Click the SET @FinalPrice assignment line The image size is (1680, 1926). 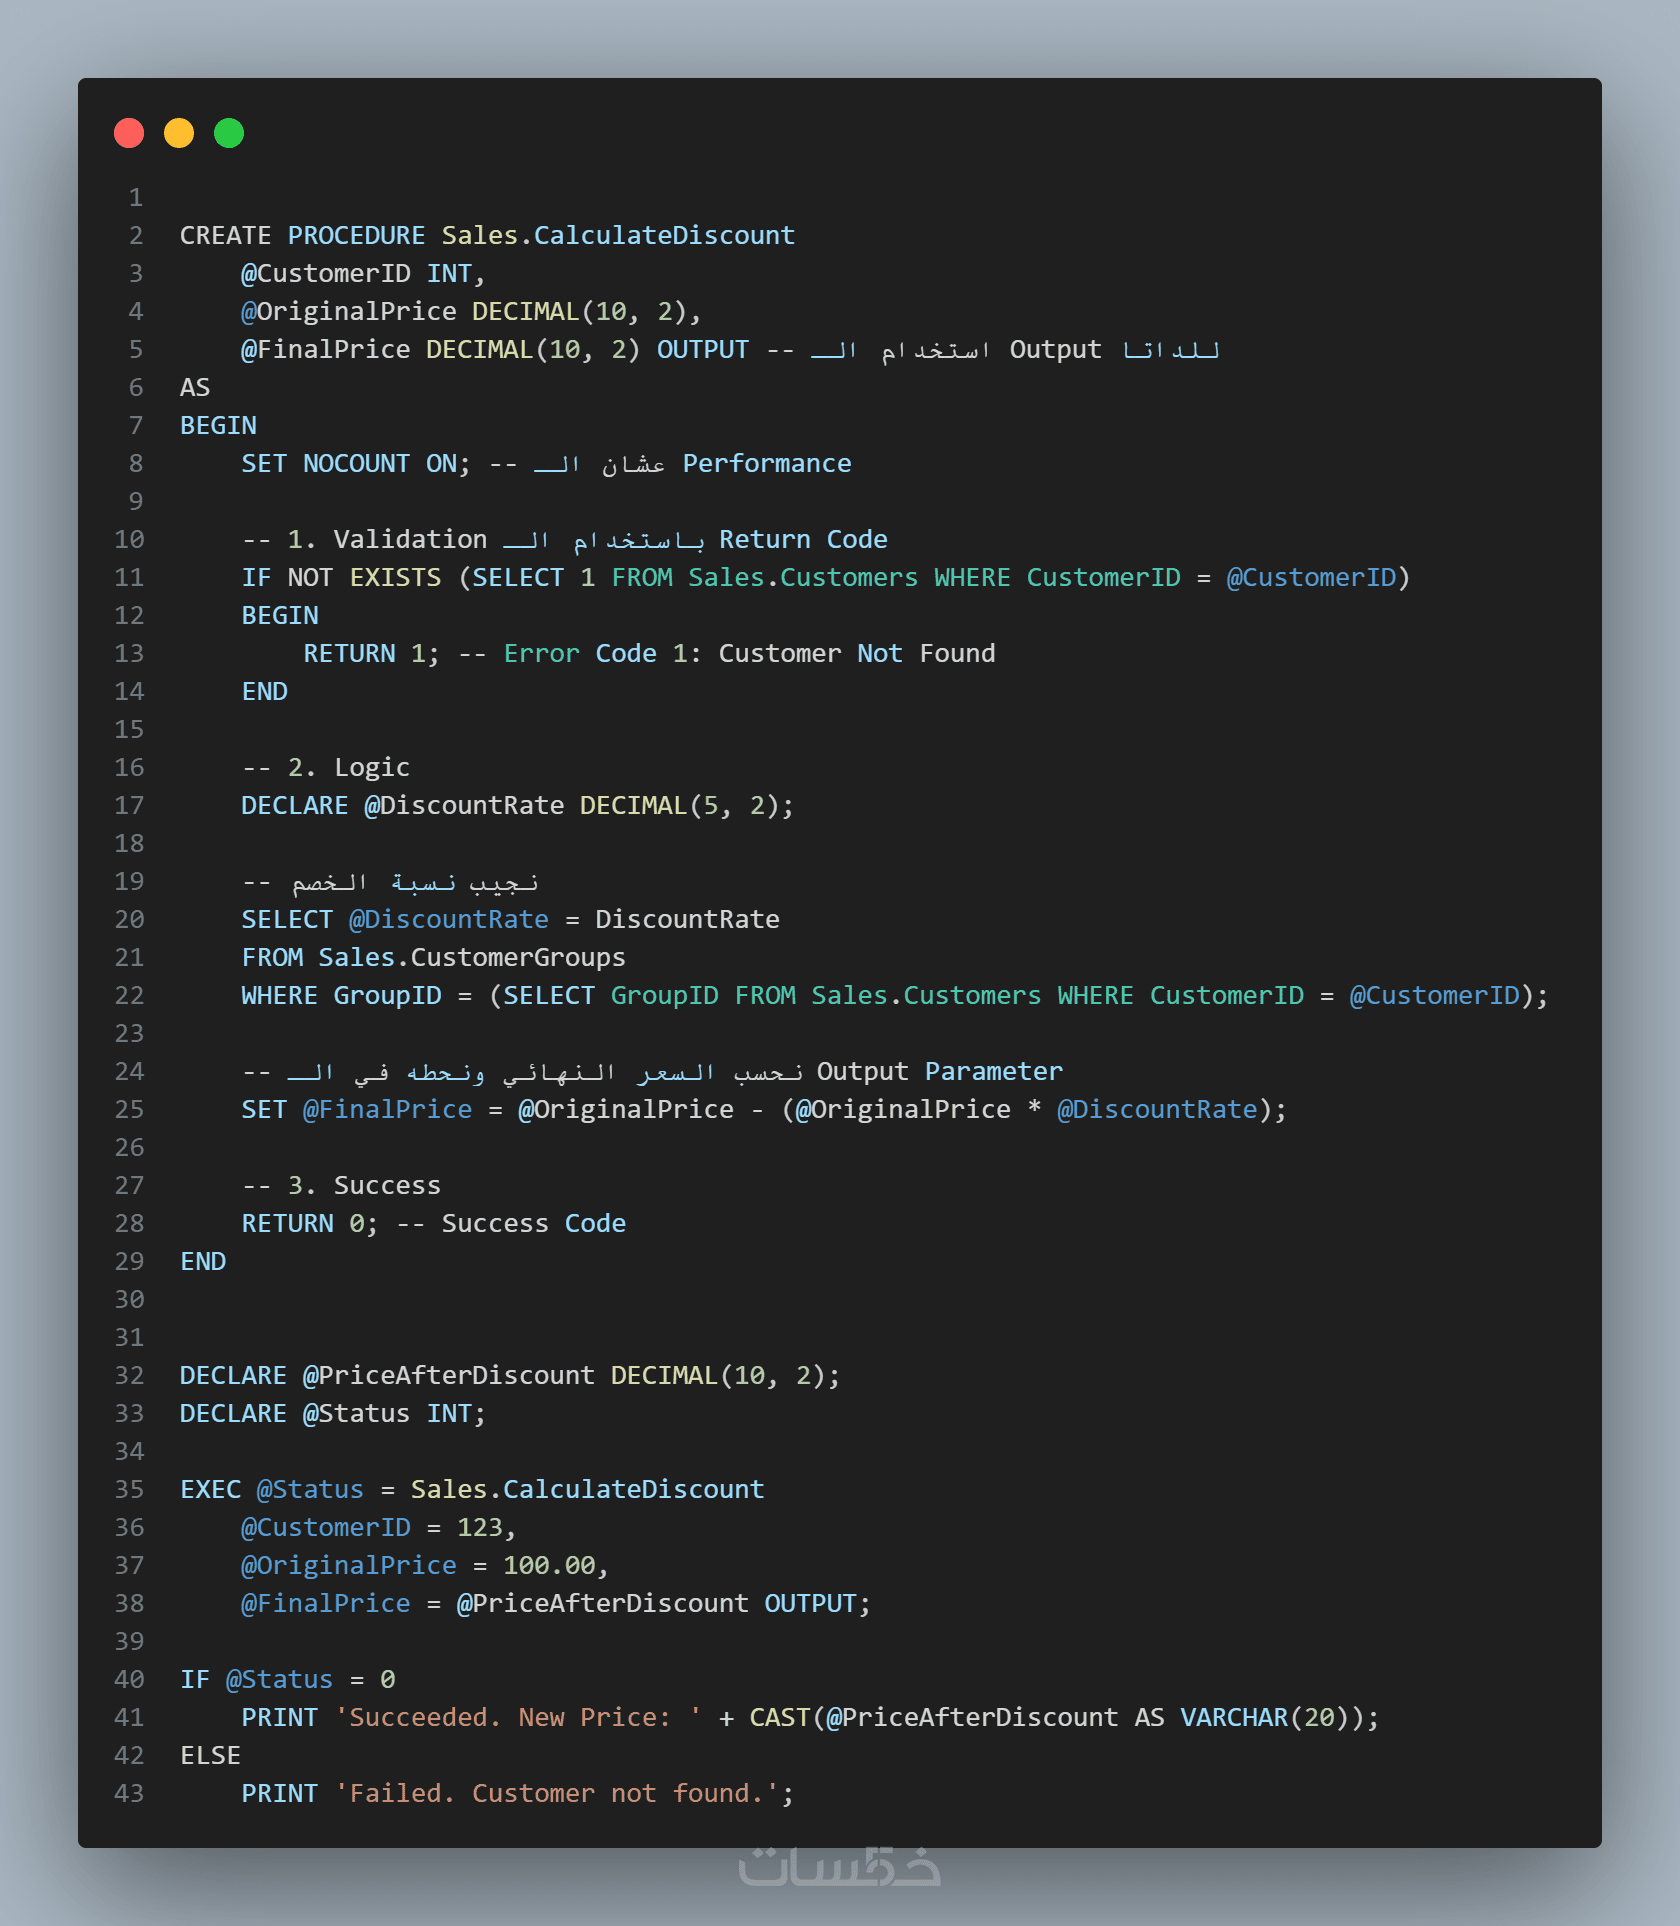(763, 1110)
